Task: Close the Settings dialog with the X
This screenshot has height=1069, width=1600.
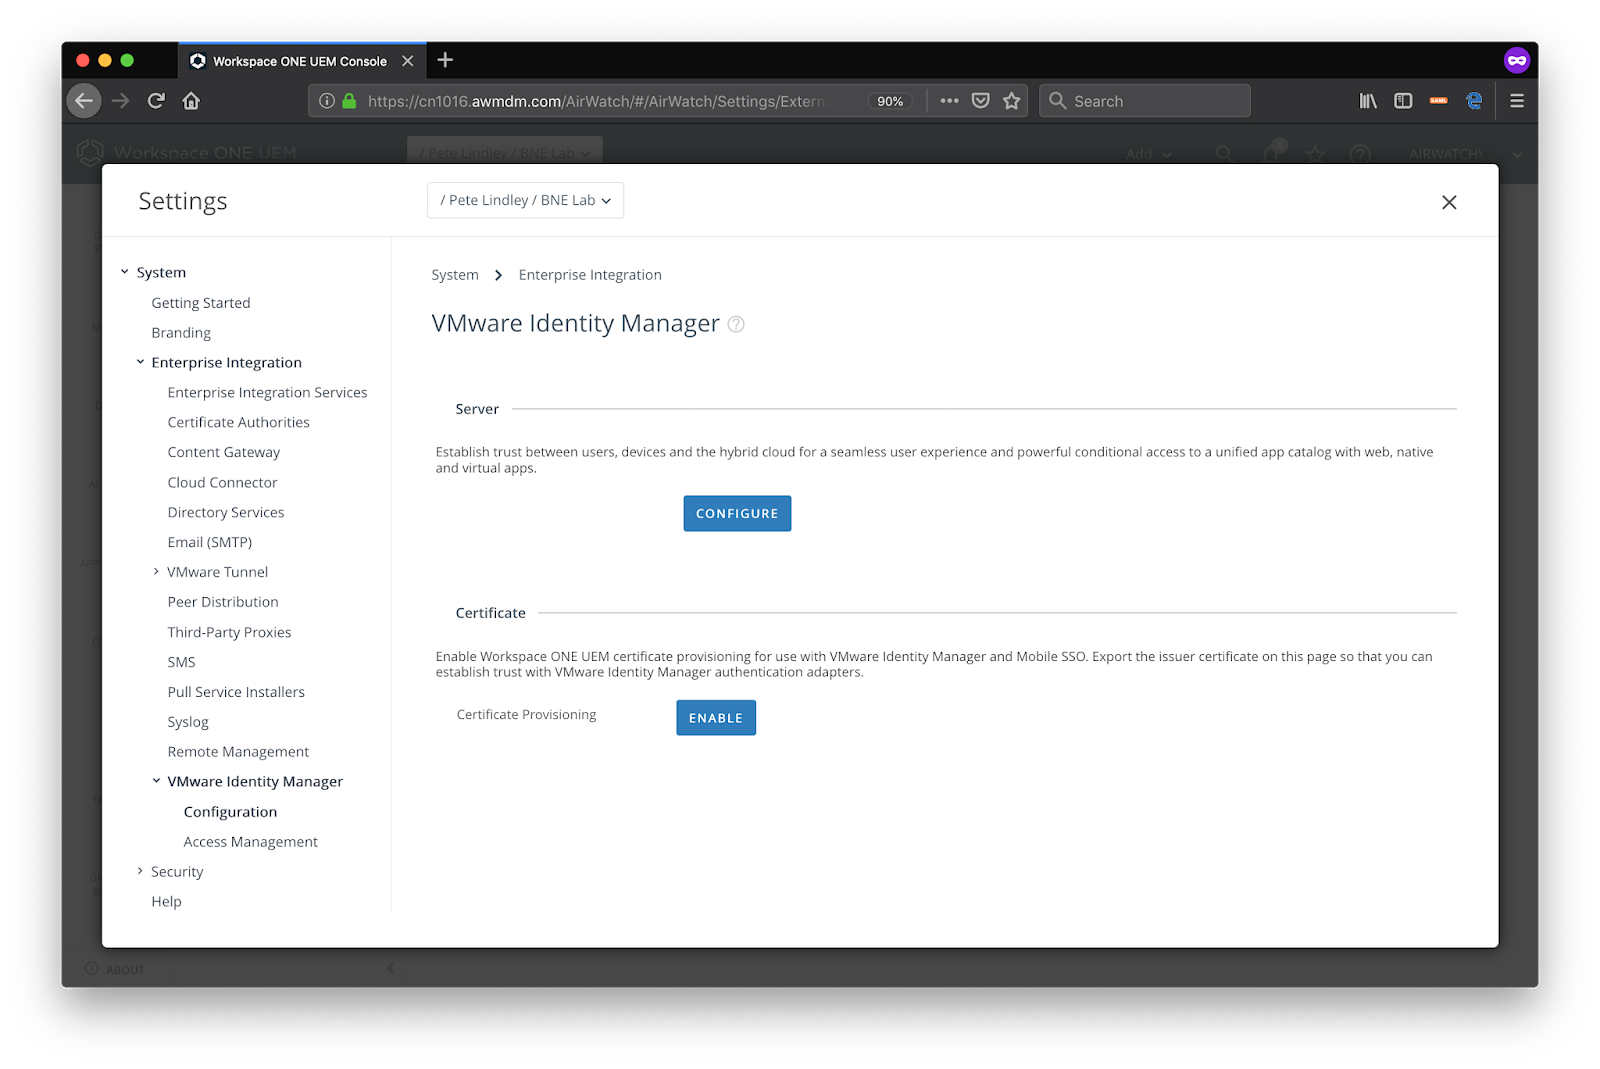Action: click(1449, 202)
